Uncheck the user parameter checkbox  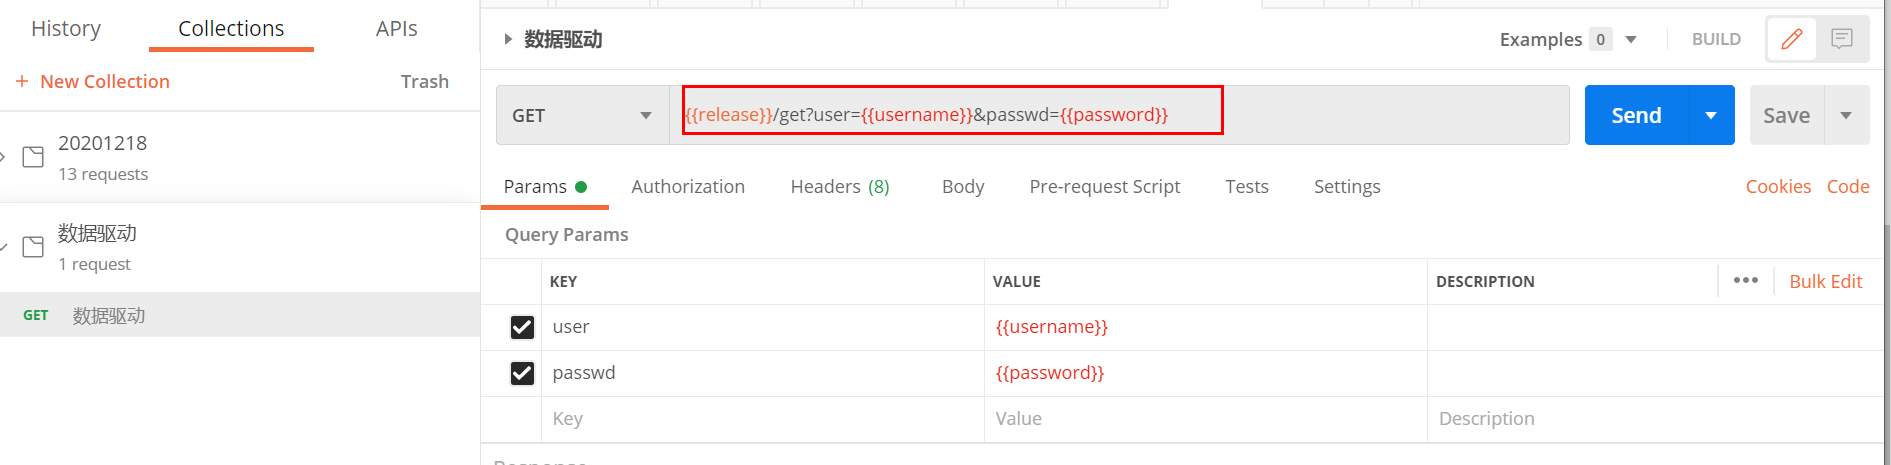click(522, 327)
